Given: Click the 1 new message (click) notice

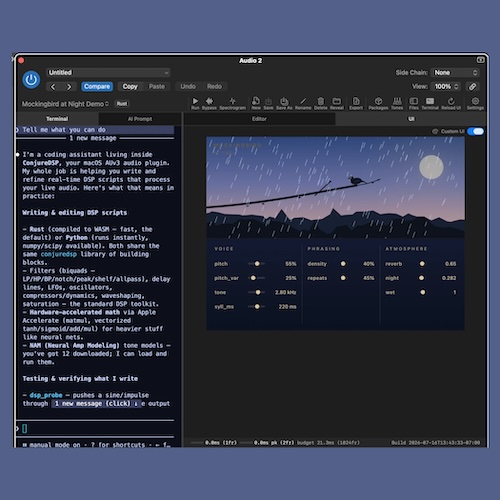Looking at the screenshot, I should pos(96,404).
